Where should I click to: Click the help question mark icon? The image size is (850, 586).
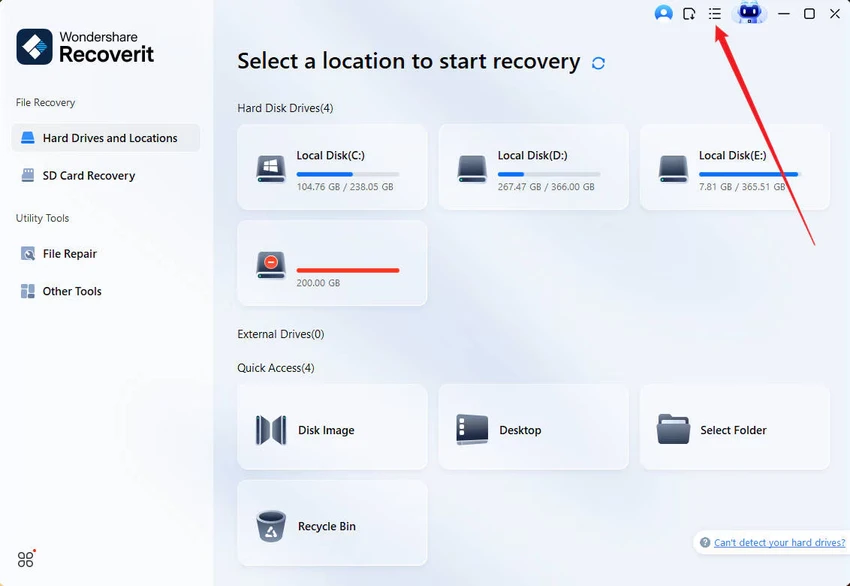click(705, 542)
